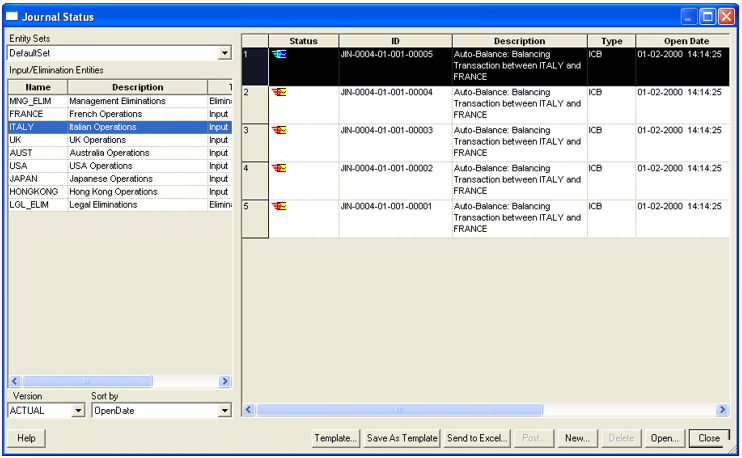
Task: Click the Type column header
Action: click(x=611, y=41)
